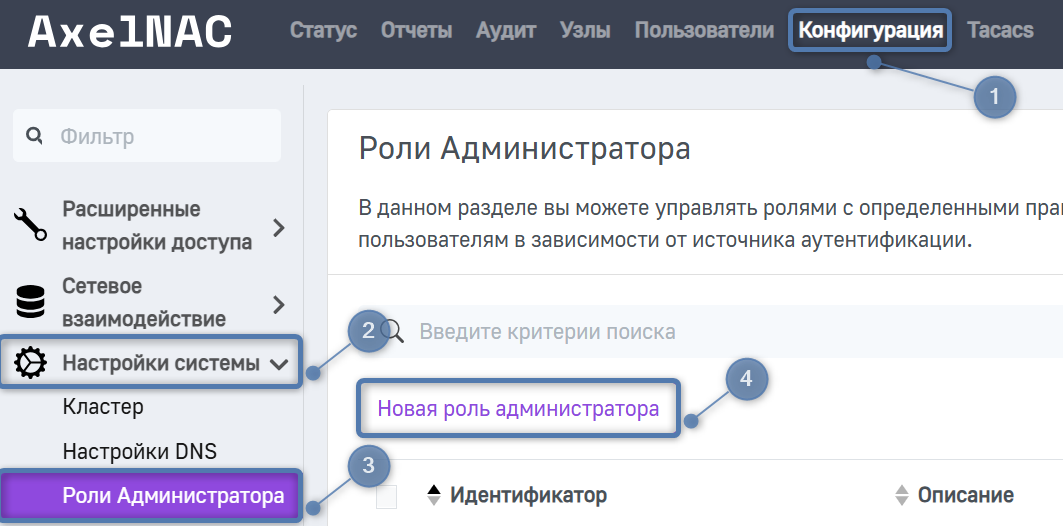
Task: Click the sort arrows beside Описание
Action: [x=901, y=495]
